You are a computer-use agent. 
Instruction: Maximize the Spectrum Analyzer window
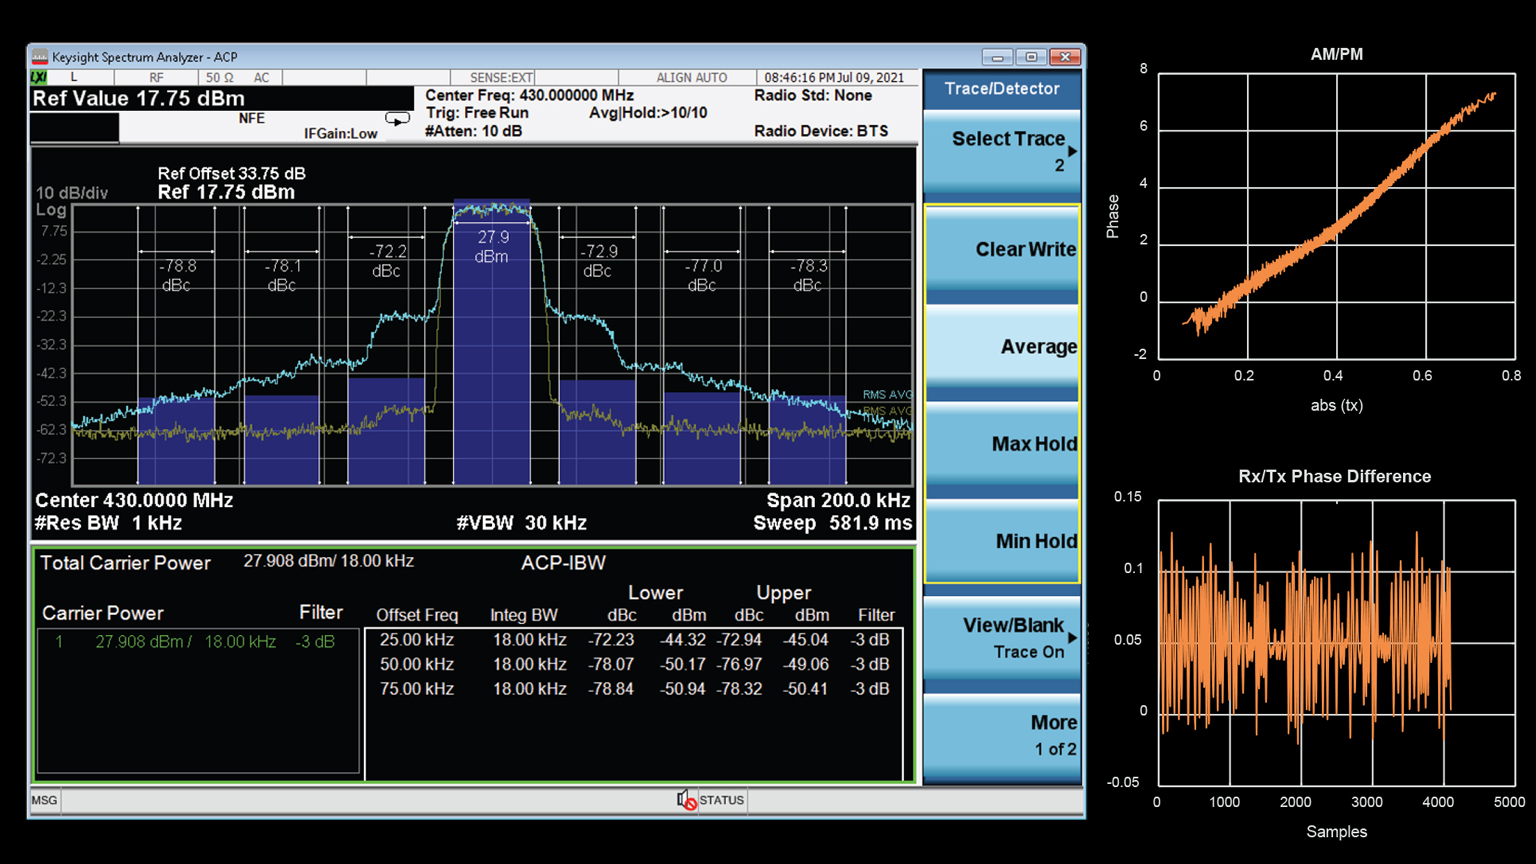pyautogui.click(x=1031, y=57)
